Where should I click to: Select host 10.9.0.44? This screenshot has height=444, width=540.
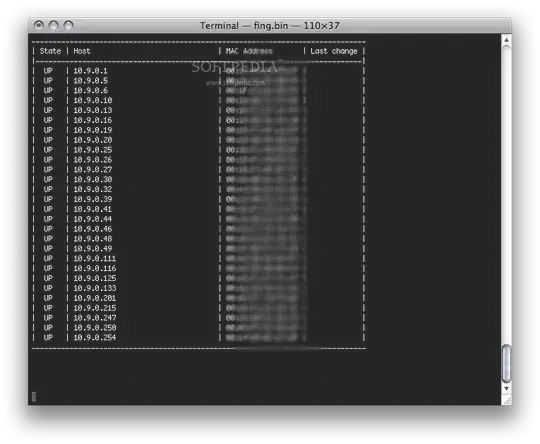[x=93, y=219]
